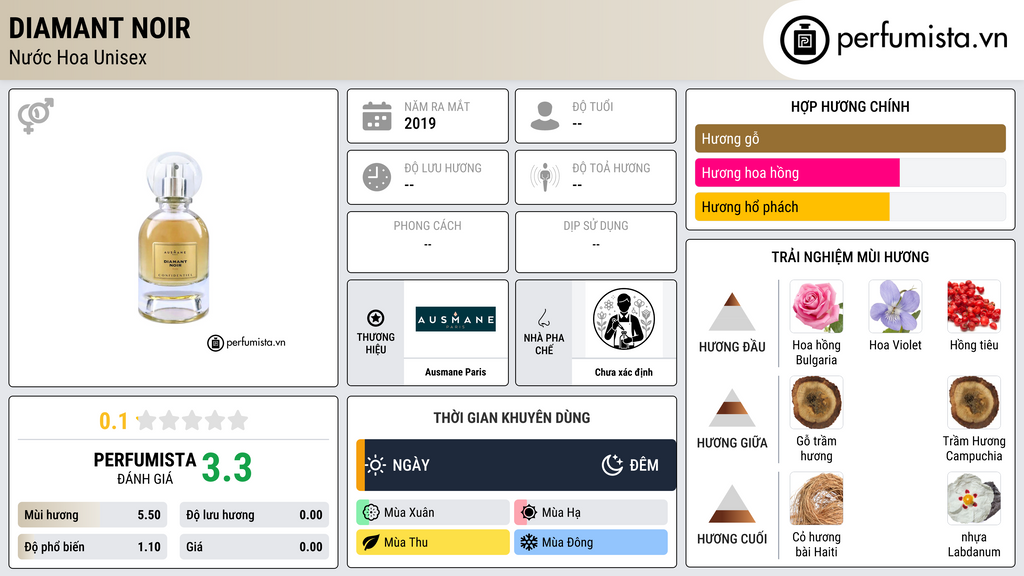
Task: Click the user rating value 0.1
Action: tap(114, 421)
